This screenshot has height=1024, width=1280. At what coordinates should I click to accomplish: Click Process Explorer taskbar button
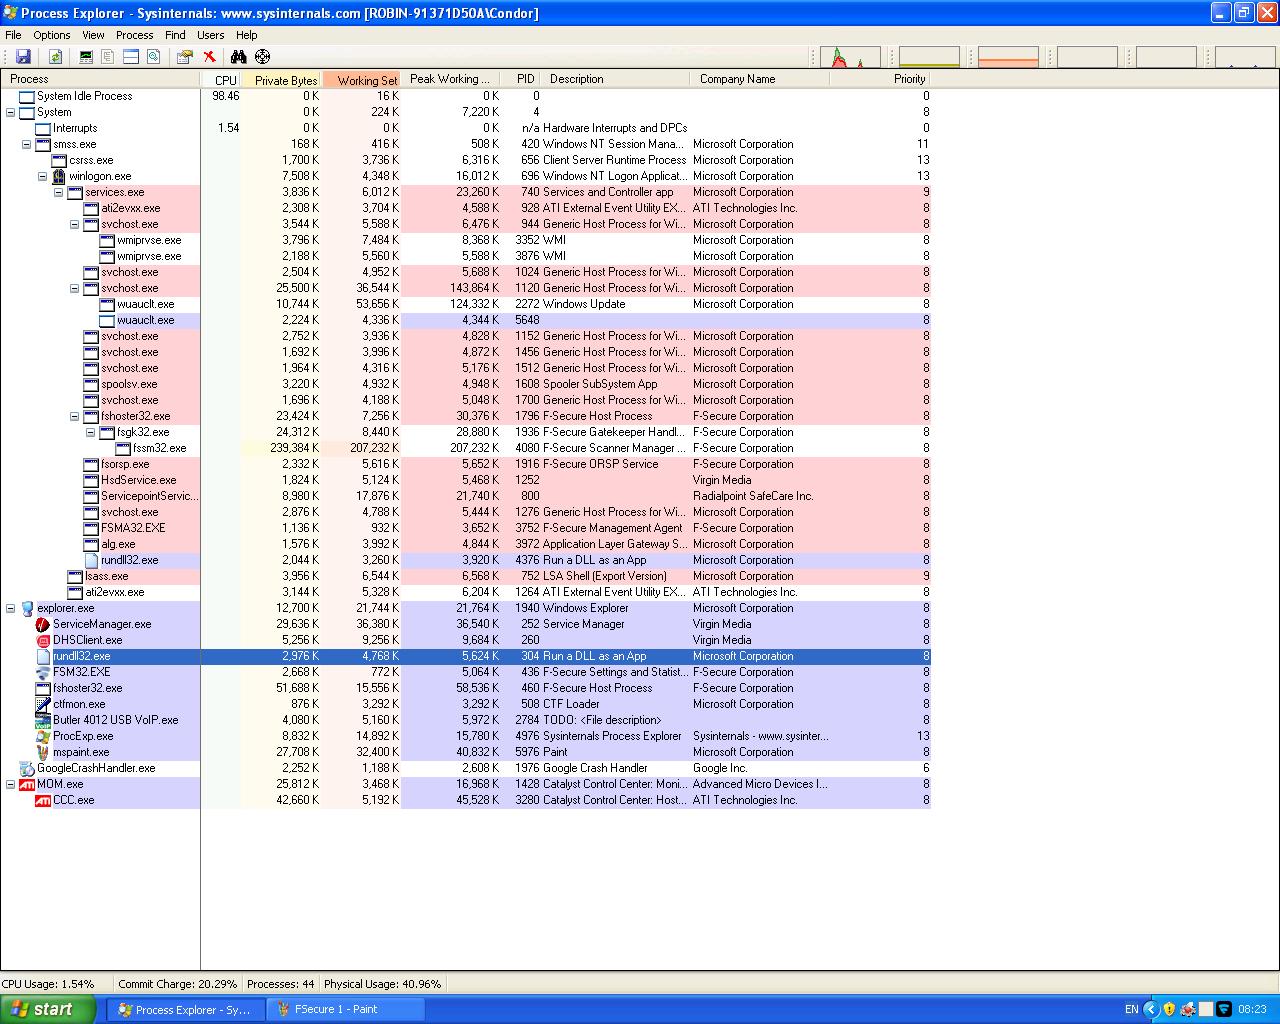pos(186,1009)
